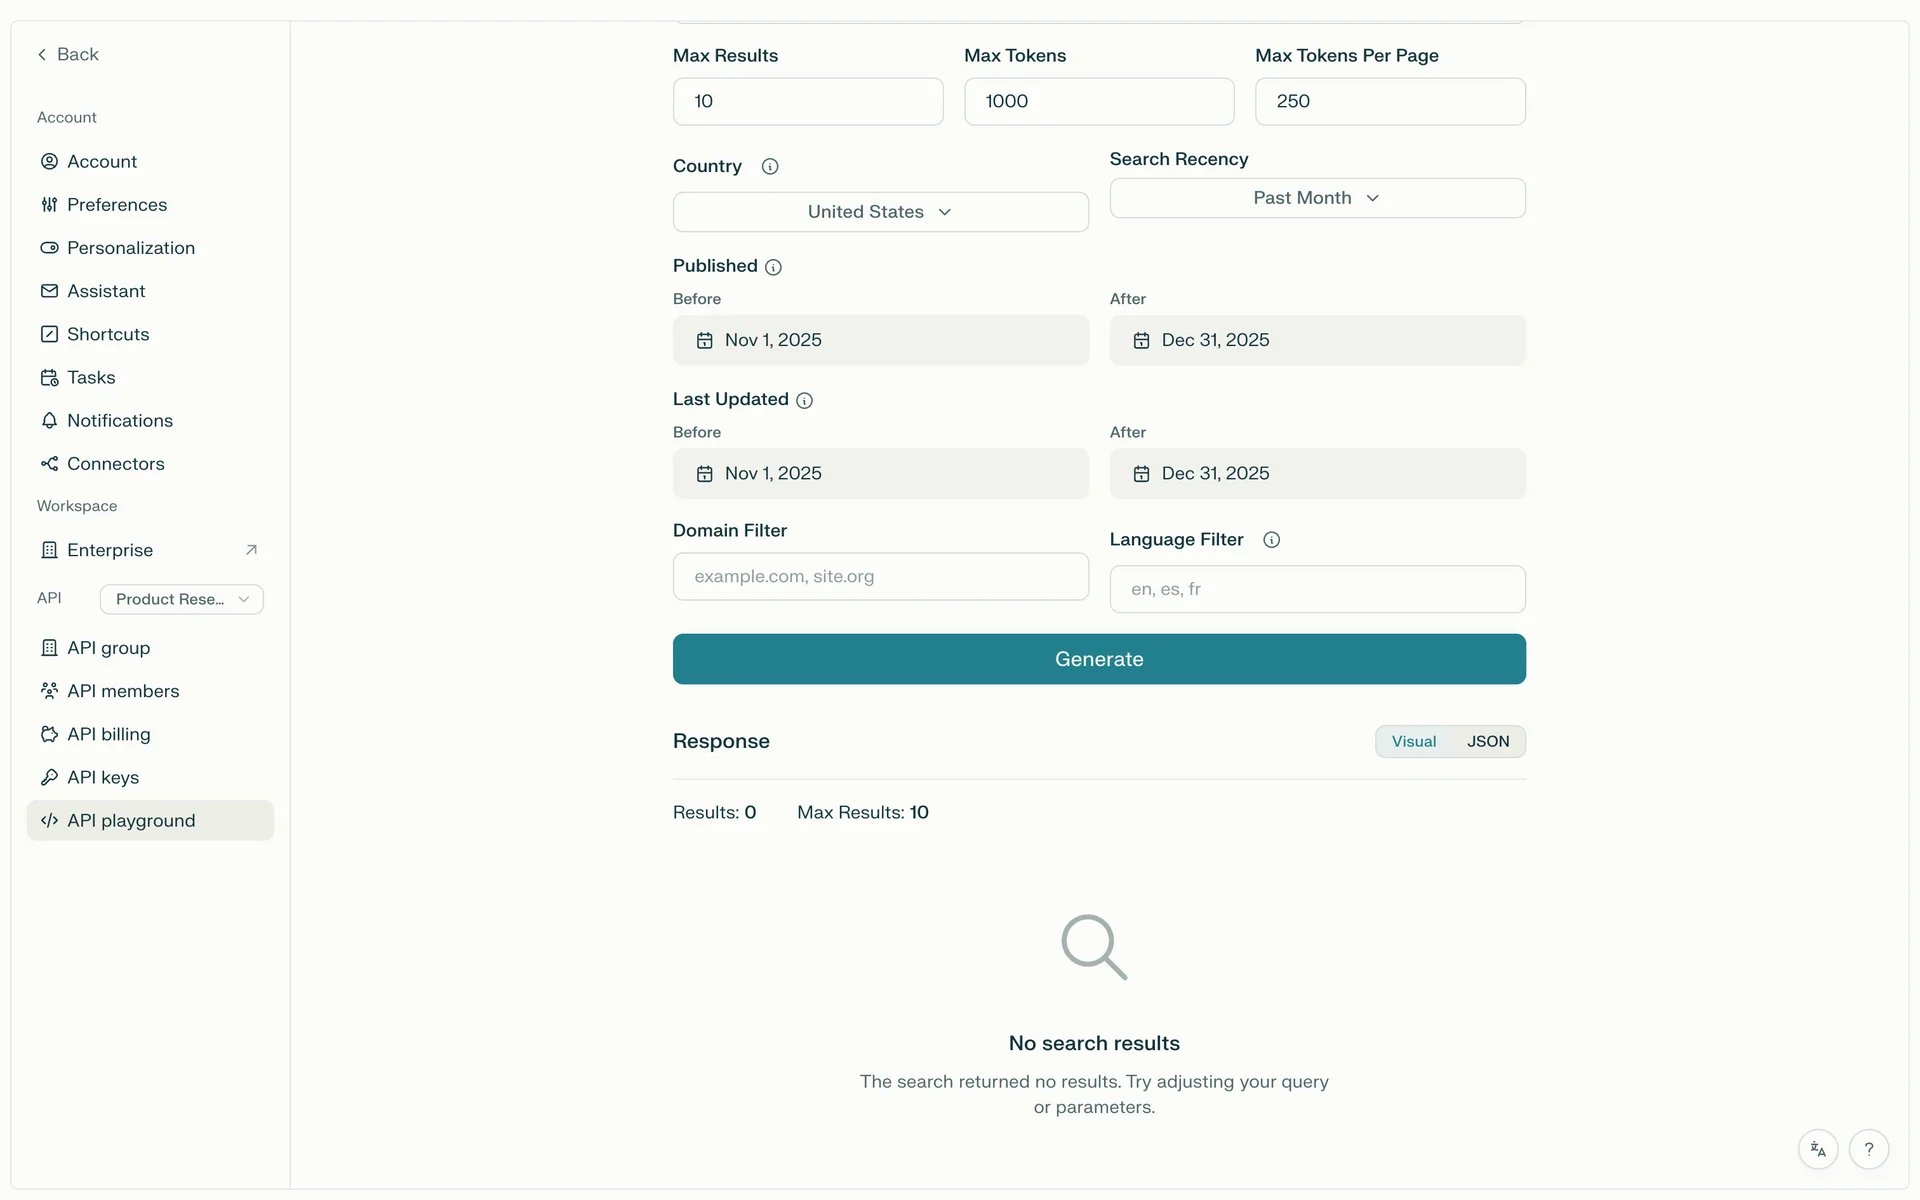The width and height of the screenshot is (1920, 1200).
Task: Open the Country United States dropdown
Action: pyautogui.click(x=880, y=212)
